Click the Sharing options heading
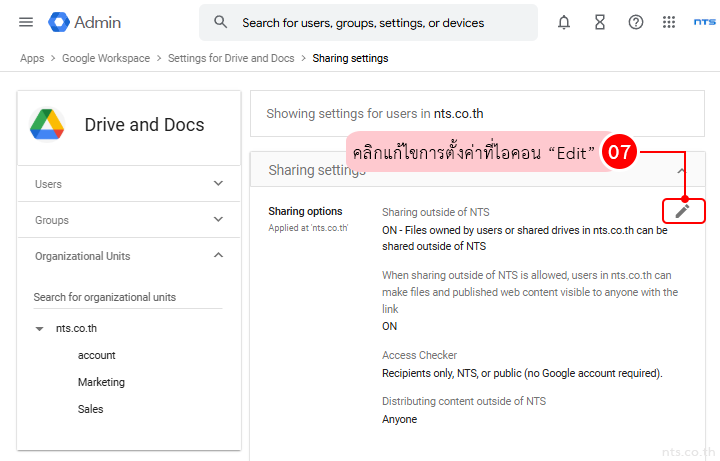This screenshot has width=720, height=461. [x=305, y=211]
